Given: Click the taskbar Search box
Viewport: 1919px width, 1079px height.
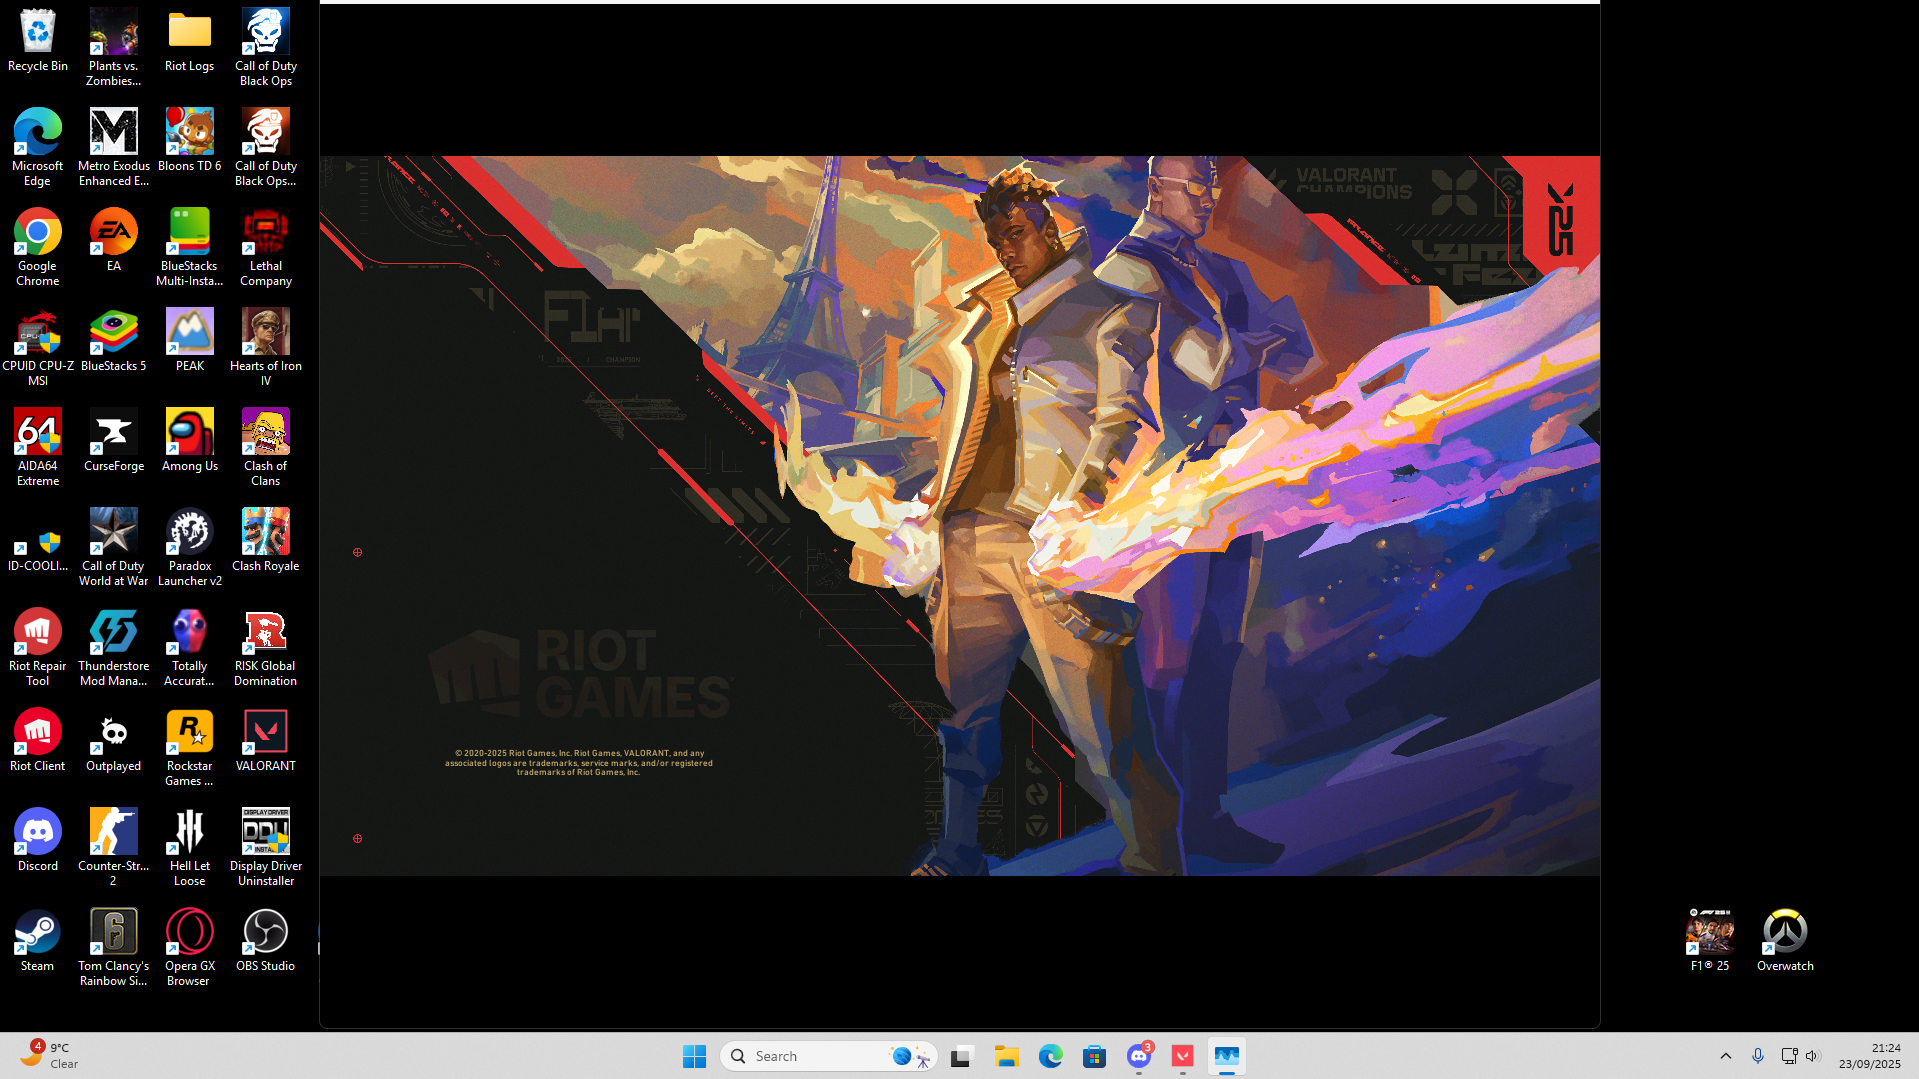Looking at the screenshot, I should pyautogui.click(x=828, y=1056).
